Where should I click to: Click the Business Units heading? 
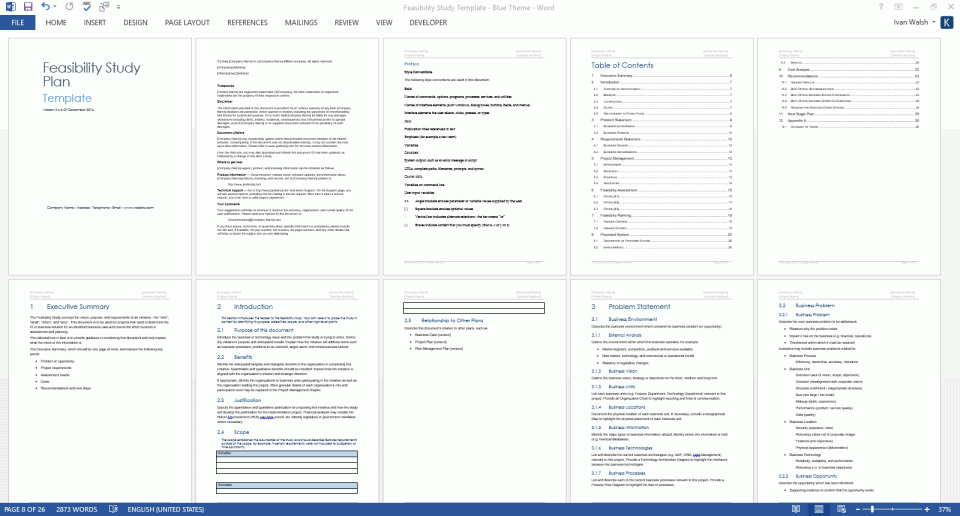click(621, 387)
